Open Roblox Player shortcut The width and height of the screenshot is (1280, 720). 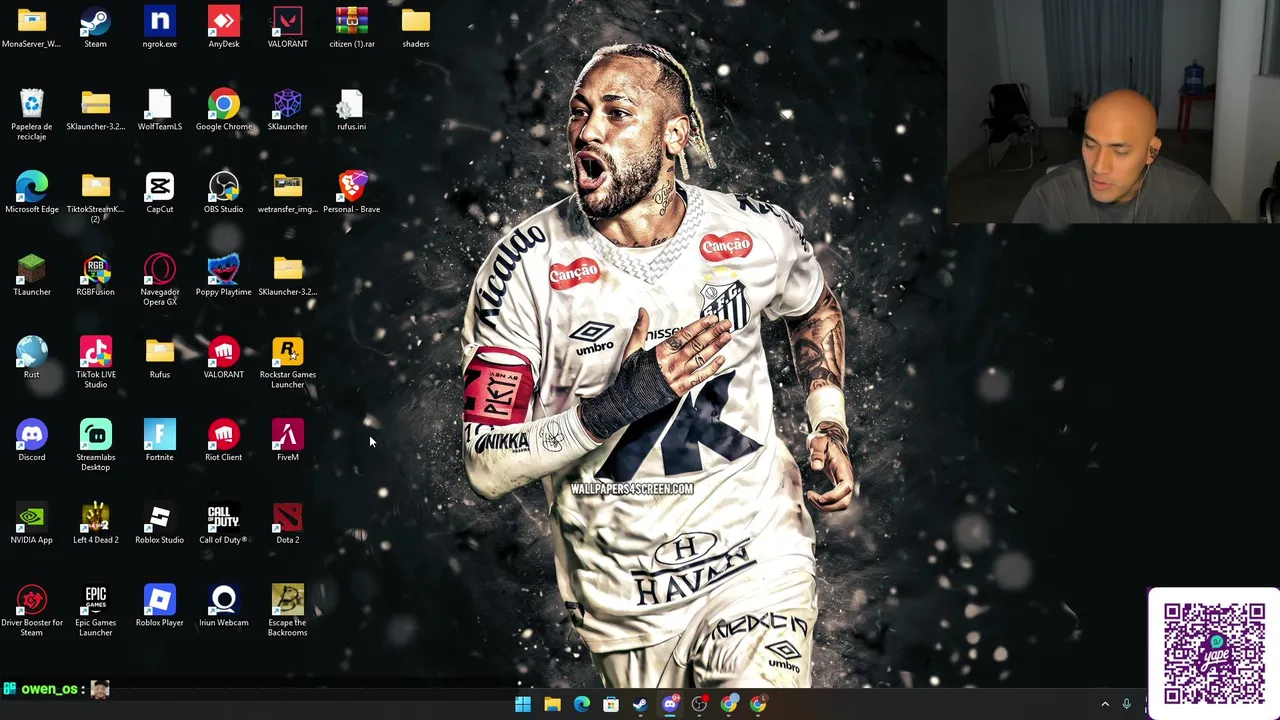click(159, 606)
